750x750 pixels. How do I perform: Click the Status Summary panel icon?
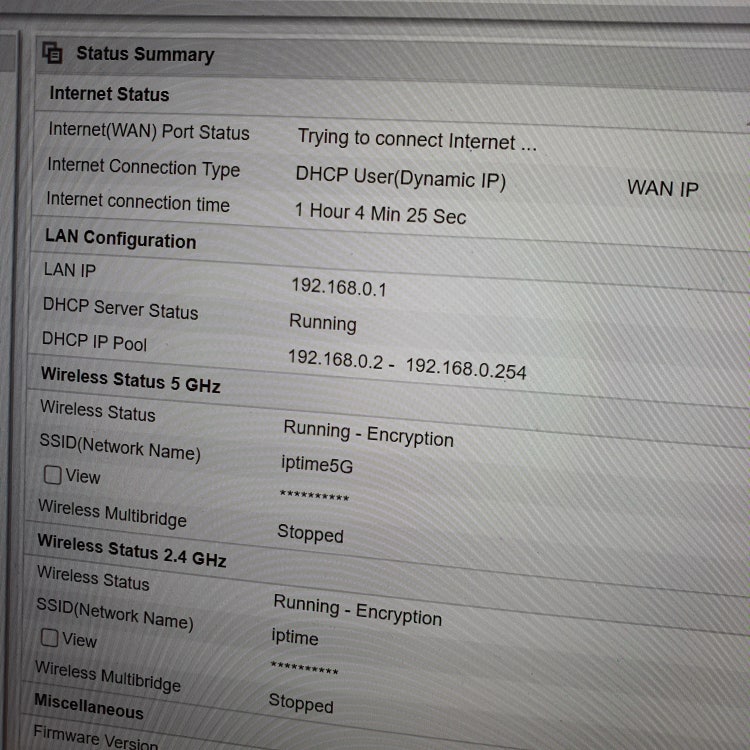coord(53,53)
